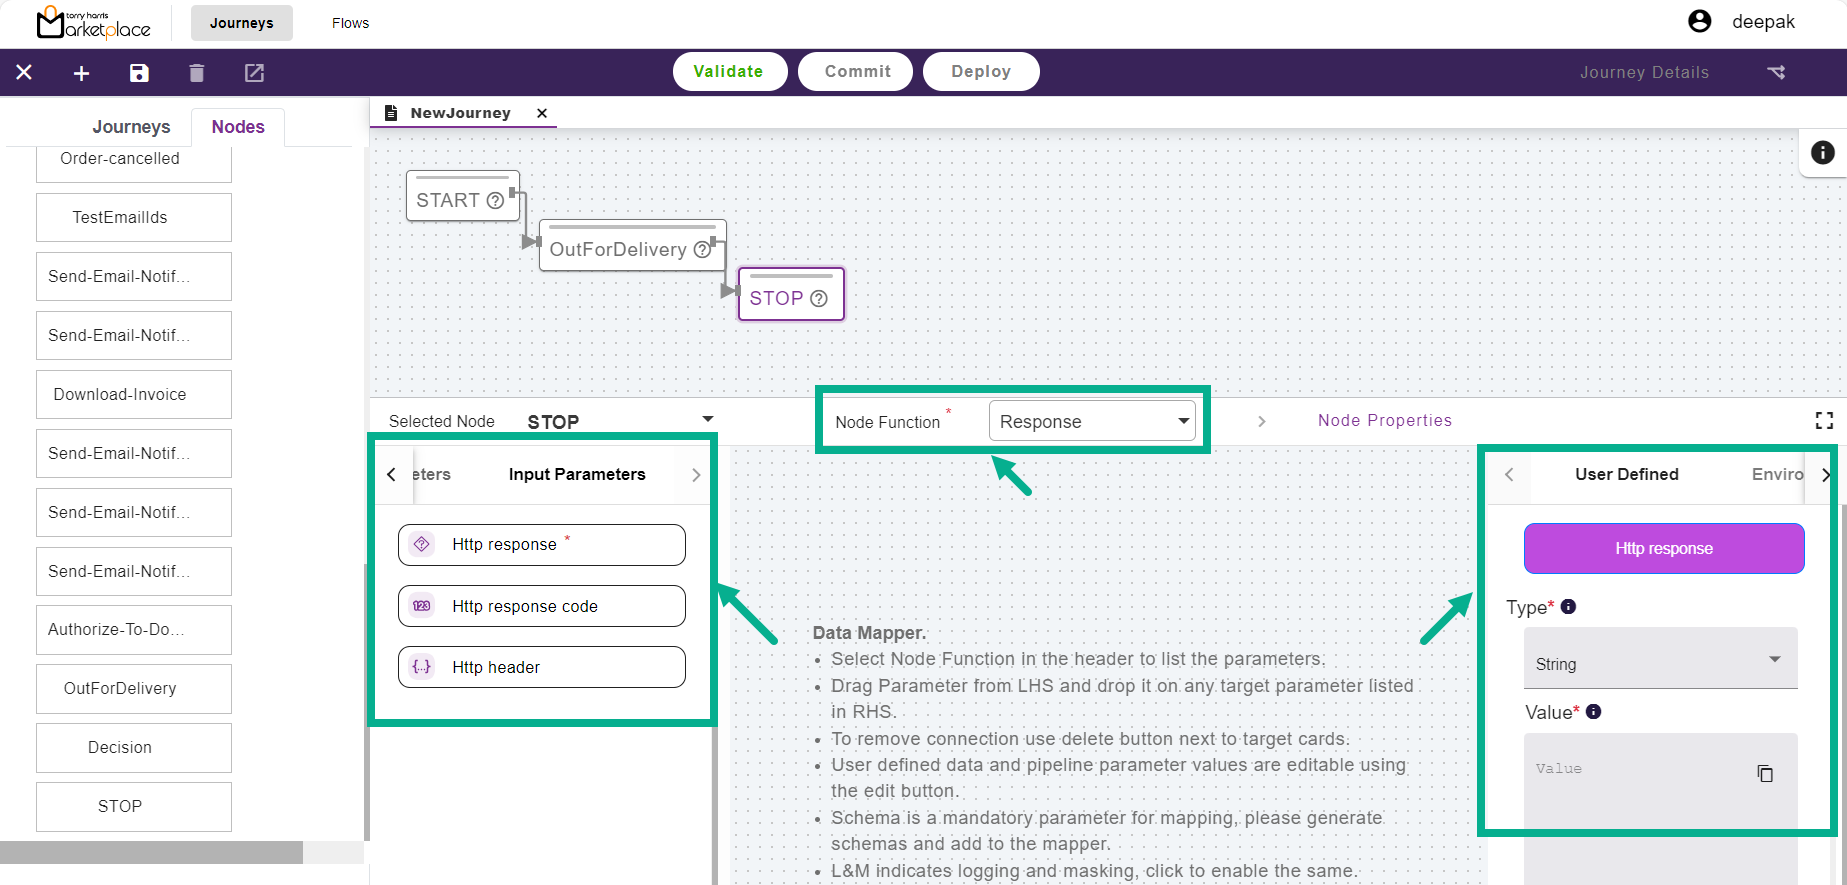Open the Type String dropdown
This screenshot has height=885, width=1847.
tap(1660, 662)
